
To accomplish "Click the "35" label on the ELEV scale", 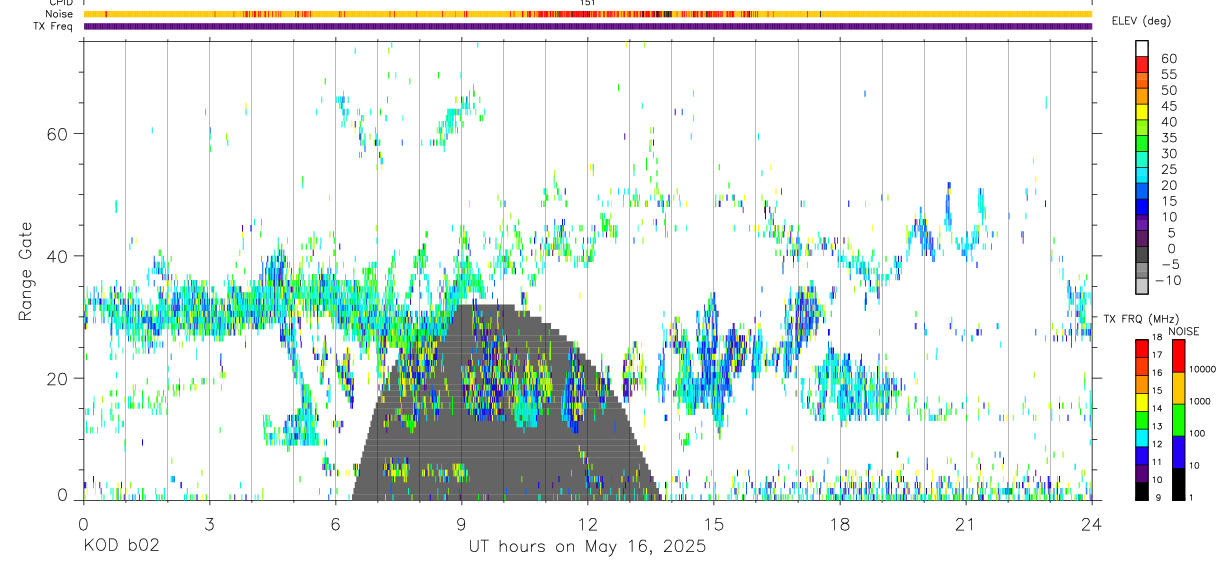I will click(1168, 138).
